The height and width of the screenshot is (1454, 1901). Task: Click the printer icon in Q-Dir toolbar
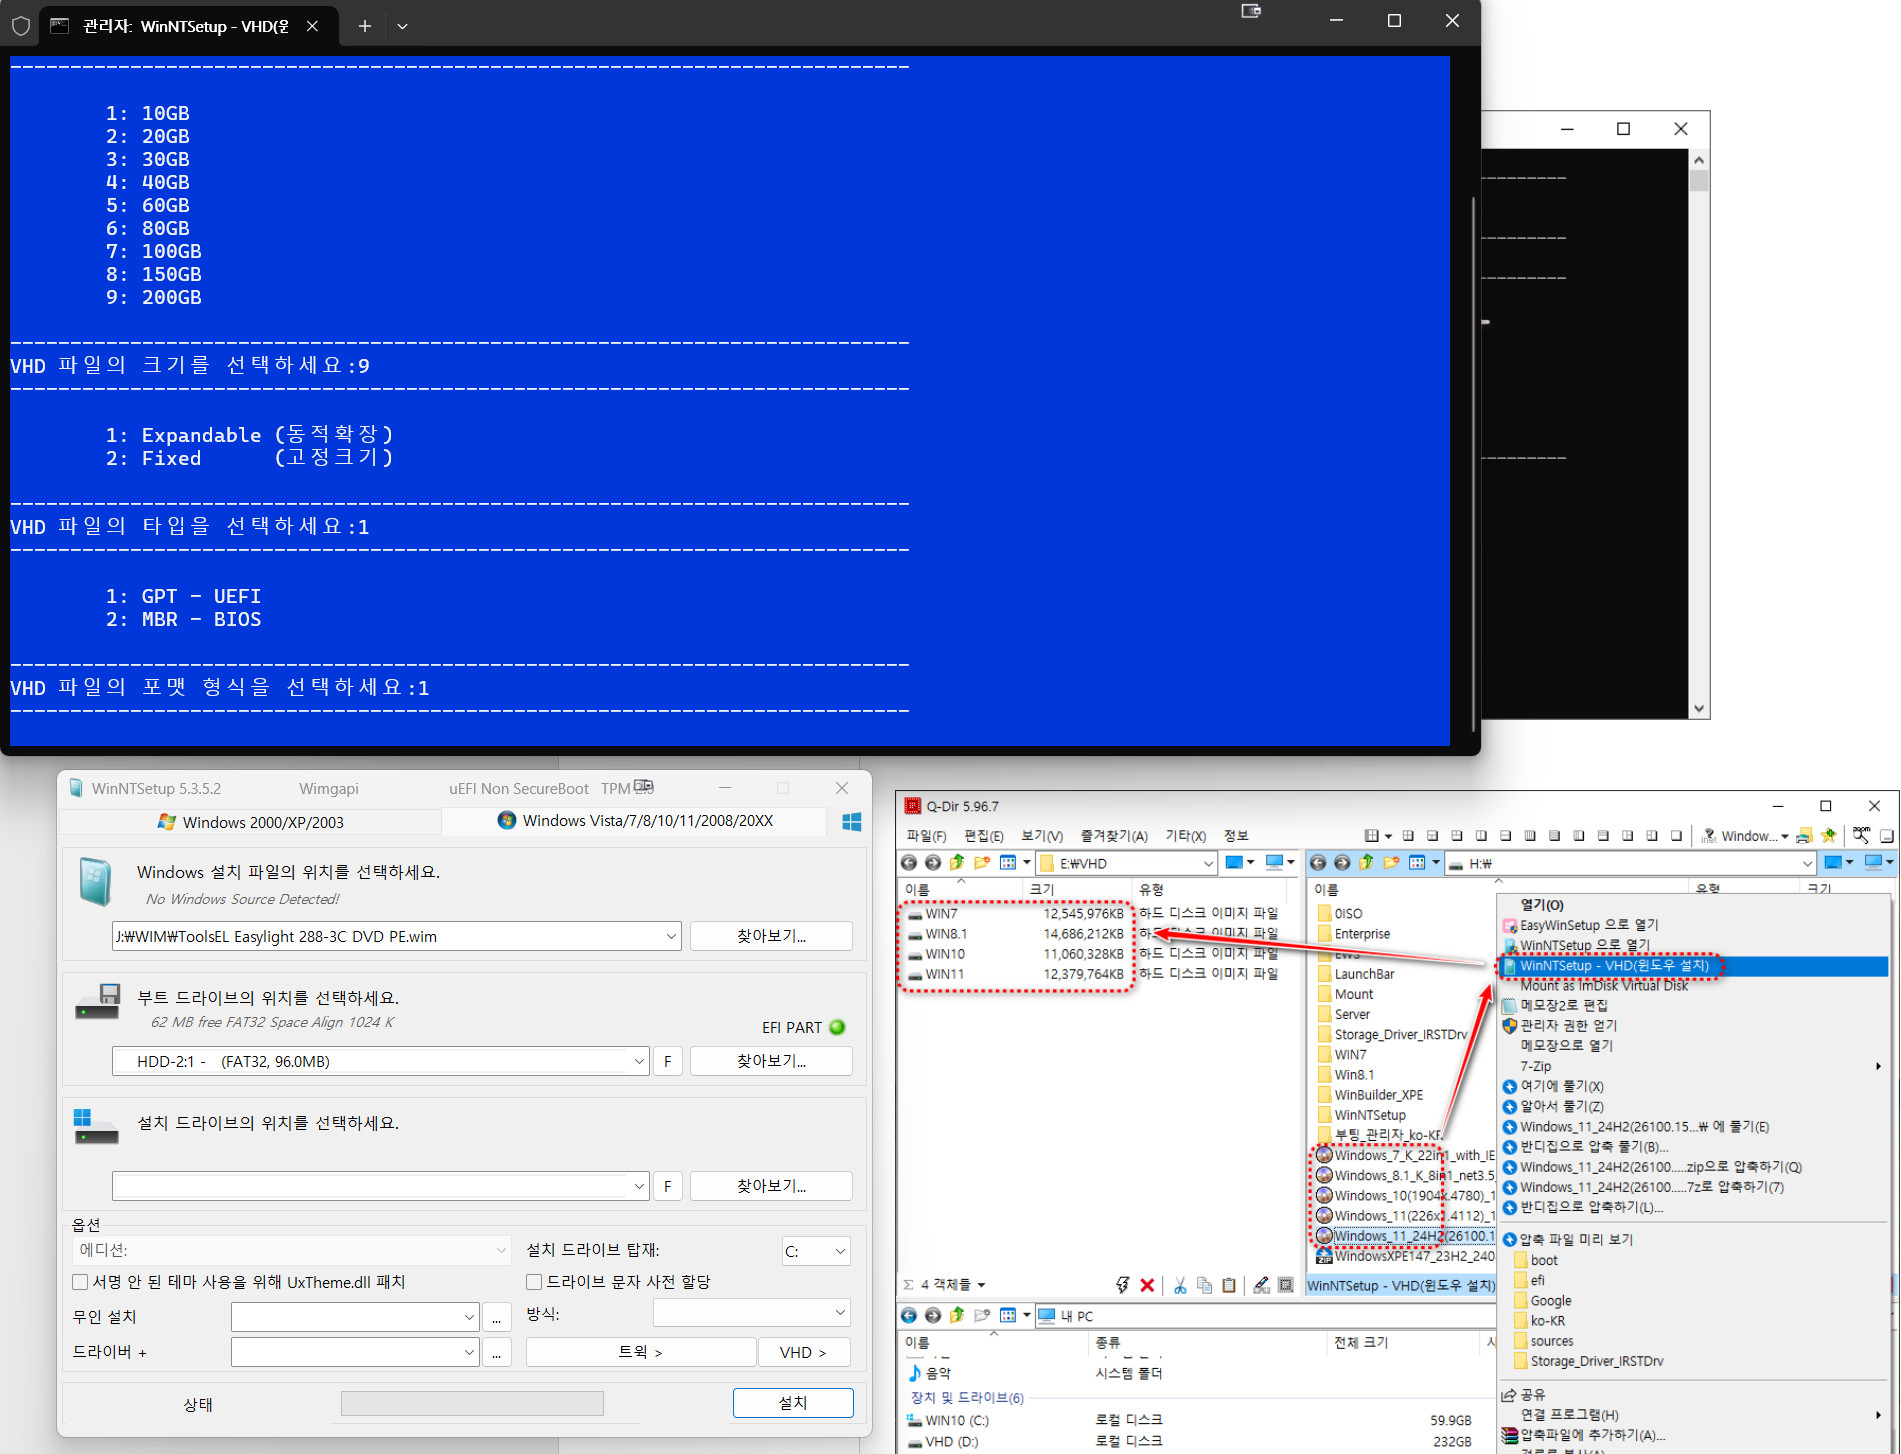click(1804, 836)
